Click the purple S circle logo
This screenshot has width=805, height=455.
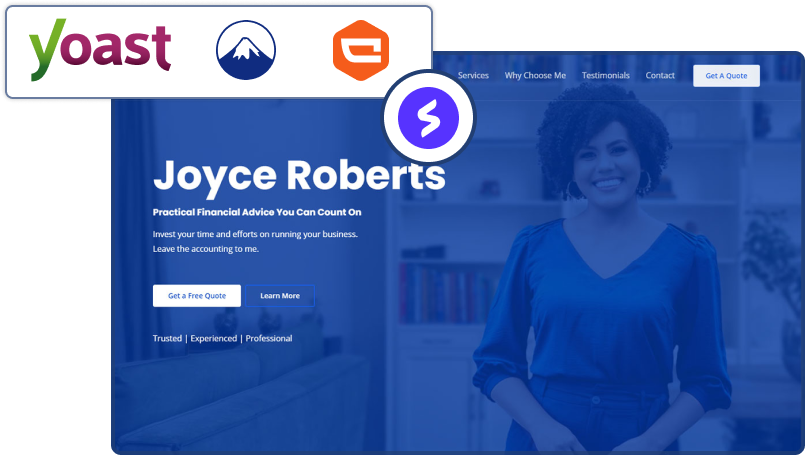pos(428,118)
